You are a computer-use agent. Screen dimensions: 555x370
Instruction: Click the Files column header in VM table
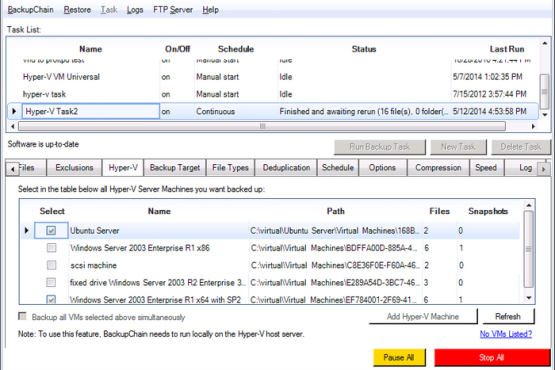click(x=439, y=211)
